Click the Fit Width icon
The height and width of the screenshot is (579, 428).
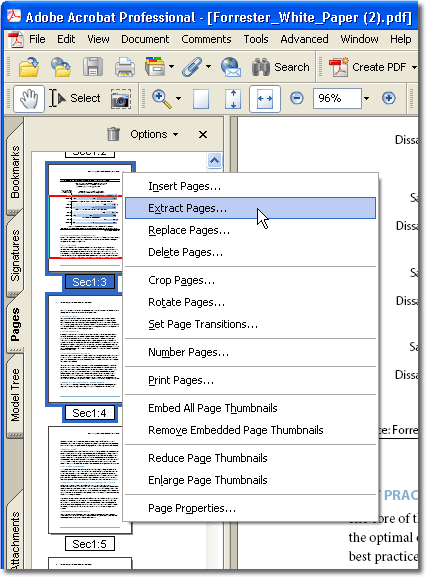(265, 99)
